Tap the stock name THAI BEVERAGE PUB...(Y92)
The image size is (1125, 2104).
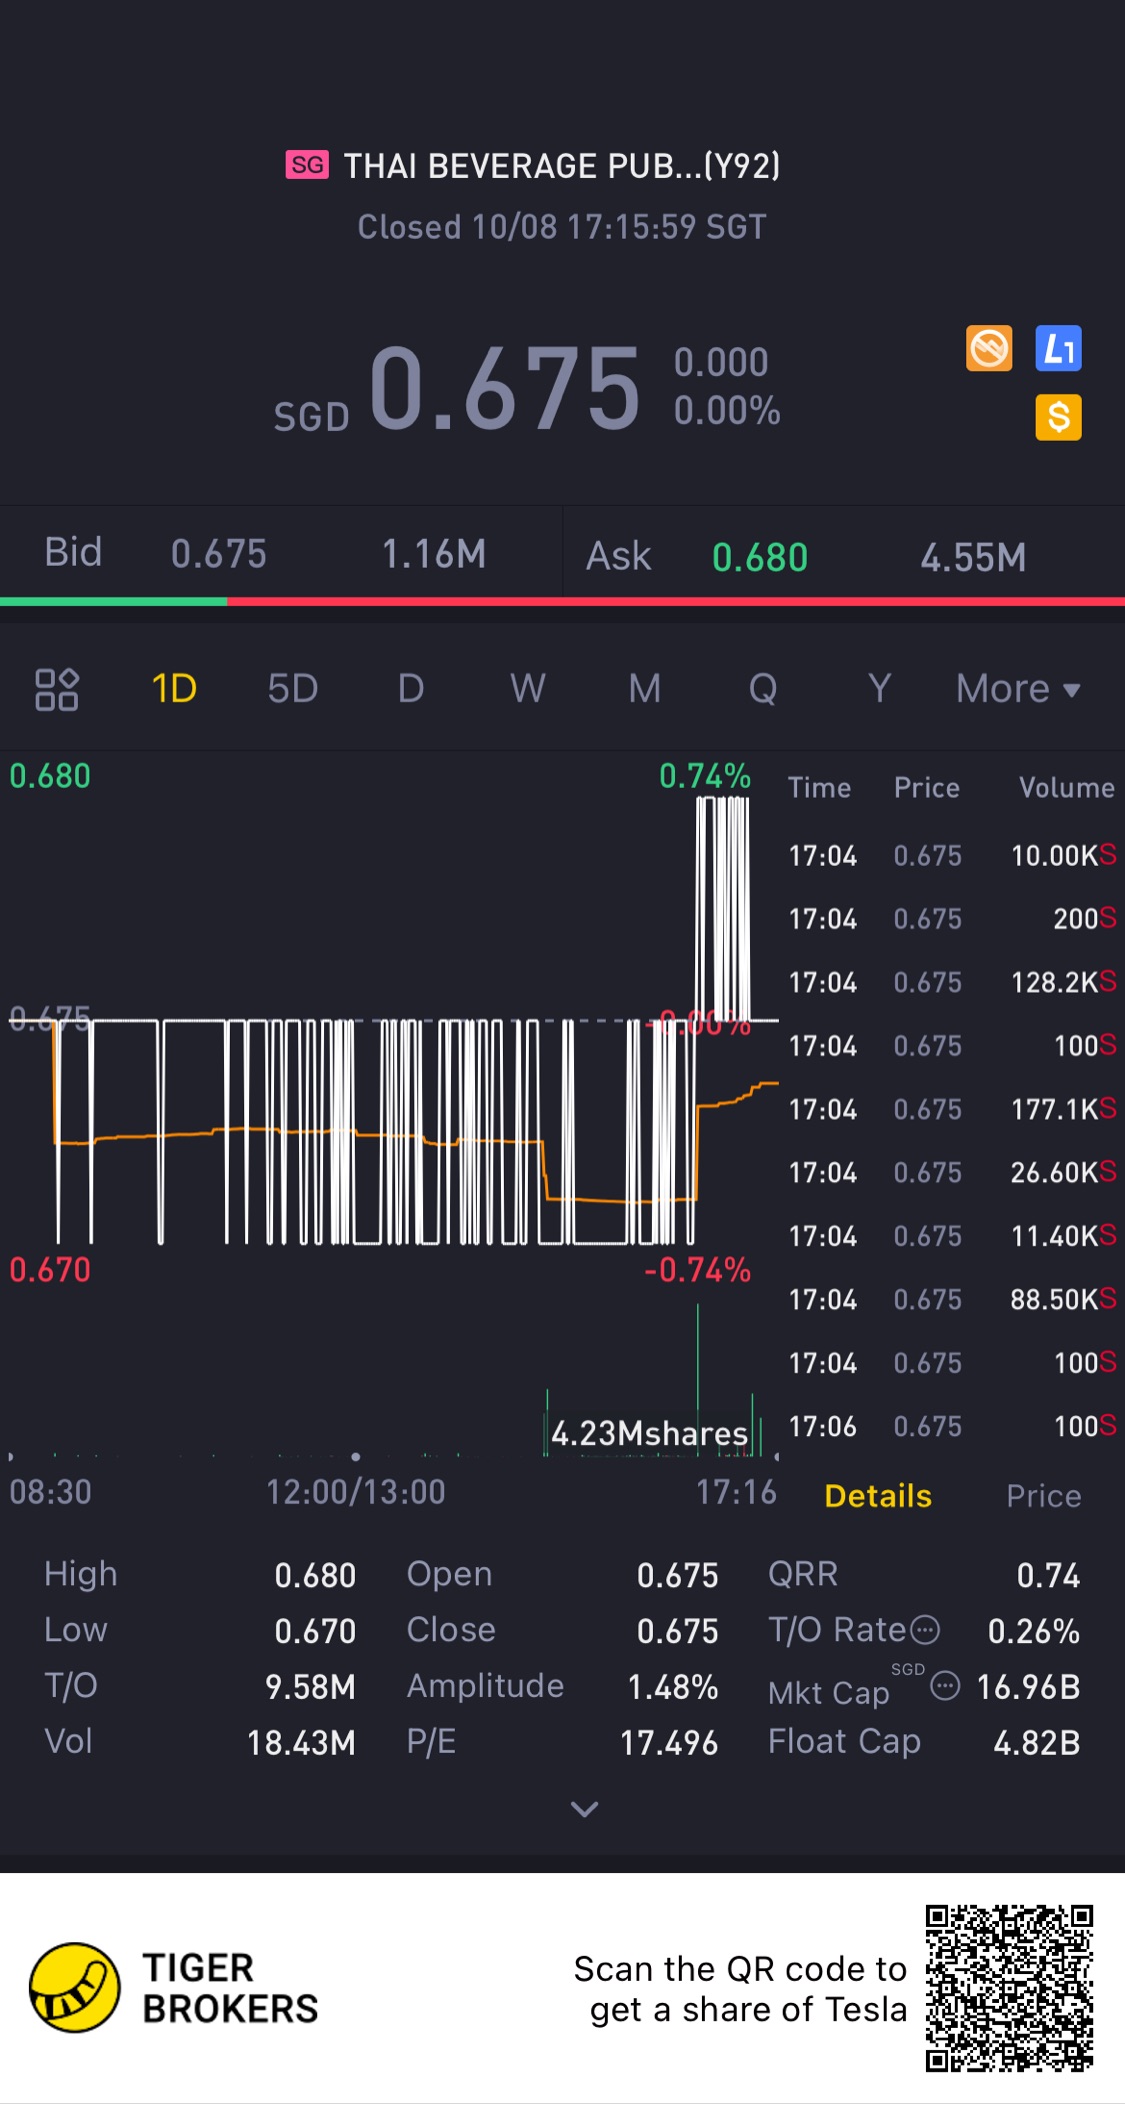click(x=562, y=166)
